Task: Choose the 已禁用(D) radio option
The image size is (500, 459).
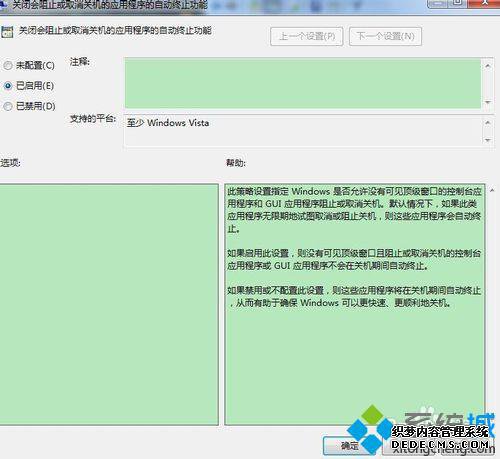Action: click(x=8, y=106)
